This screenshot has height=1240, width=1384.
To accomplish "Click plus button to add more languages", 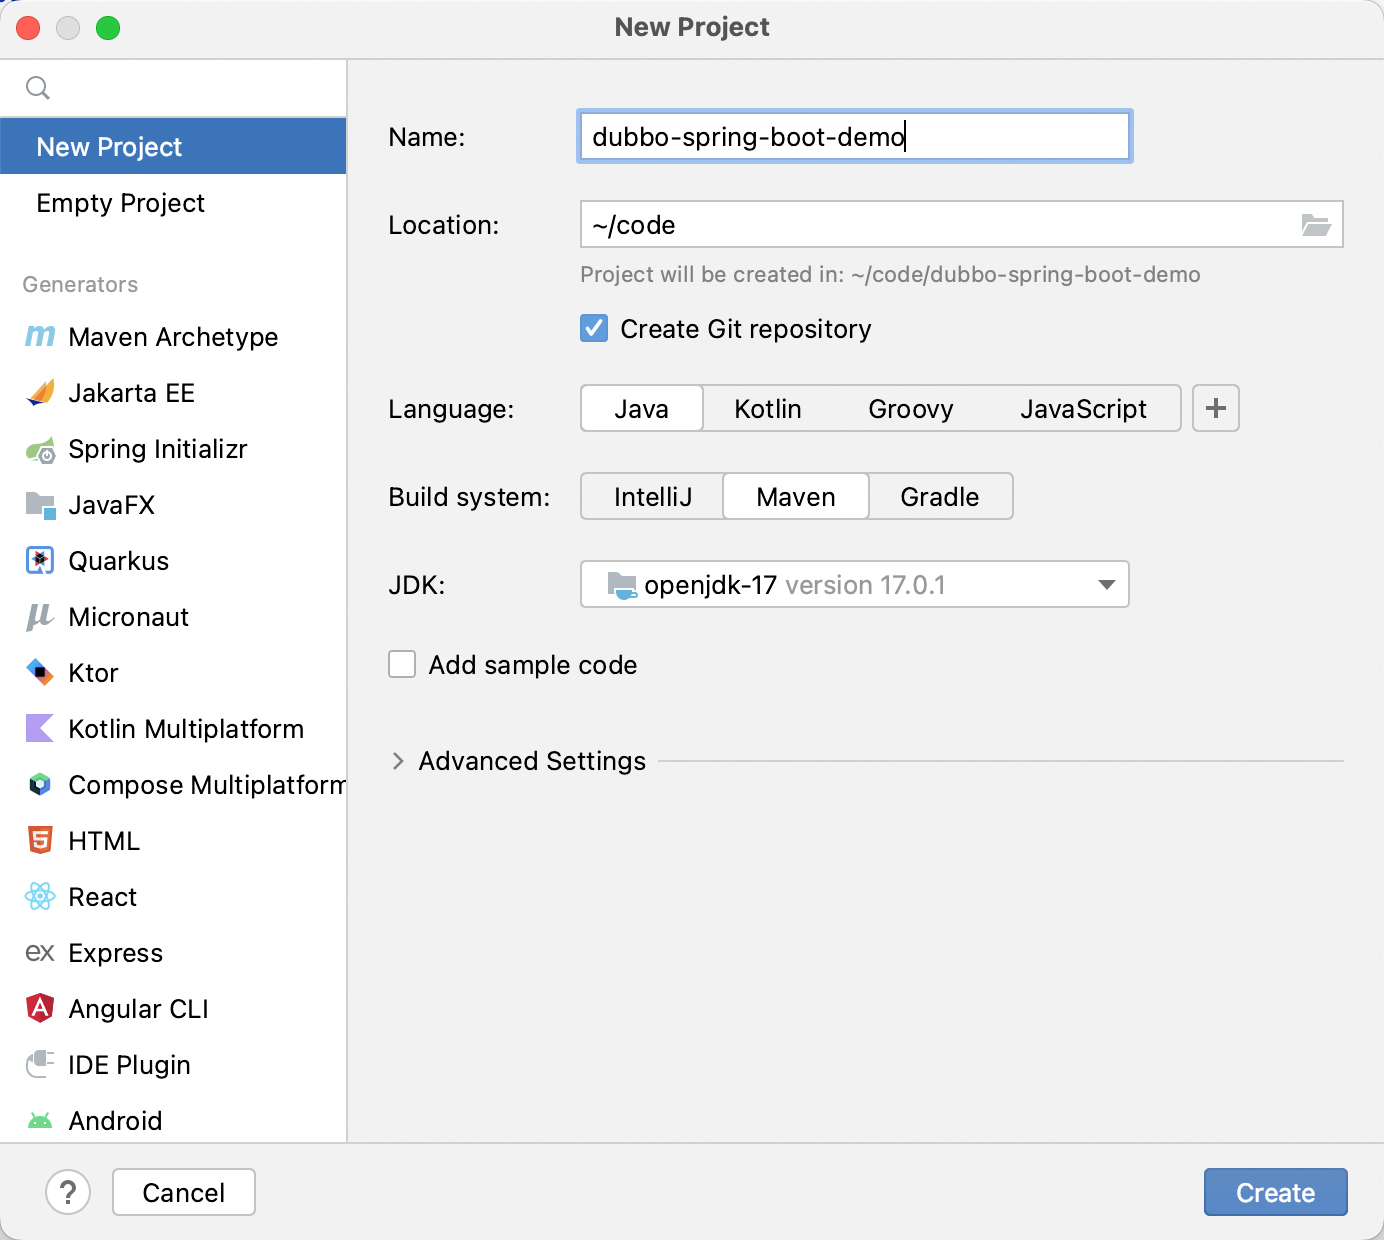I will tap(1215, 409).
